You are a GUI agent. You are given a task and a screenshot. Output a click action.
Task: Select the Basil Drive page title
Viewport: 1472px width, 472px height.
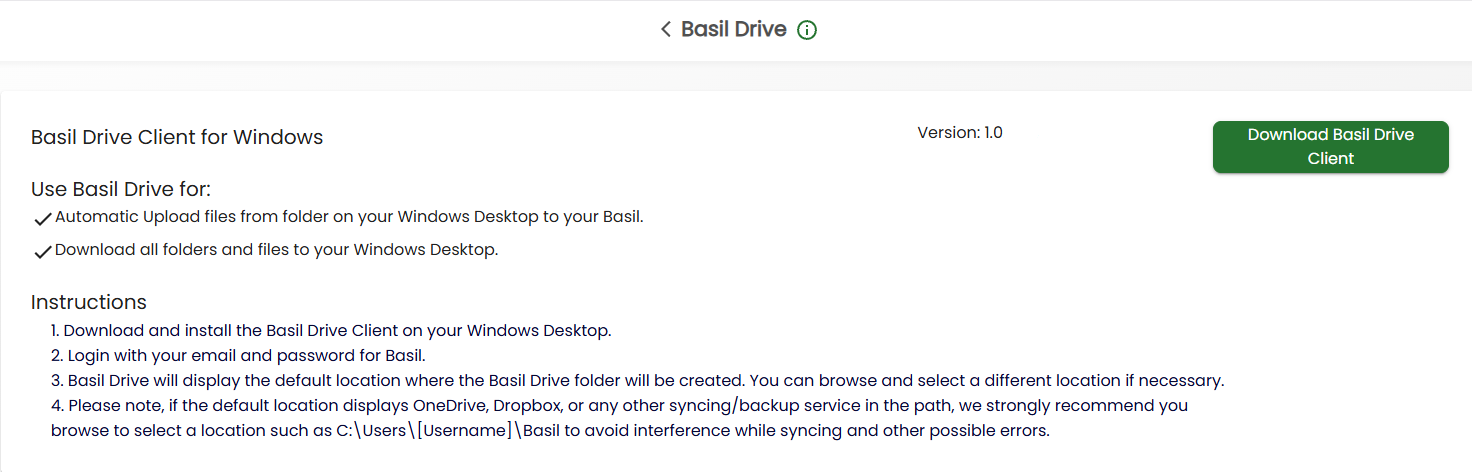point(733,30)
